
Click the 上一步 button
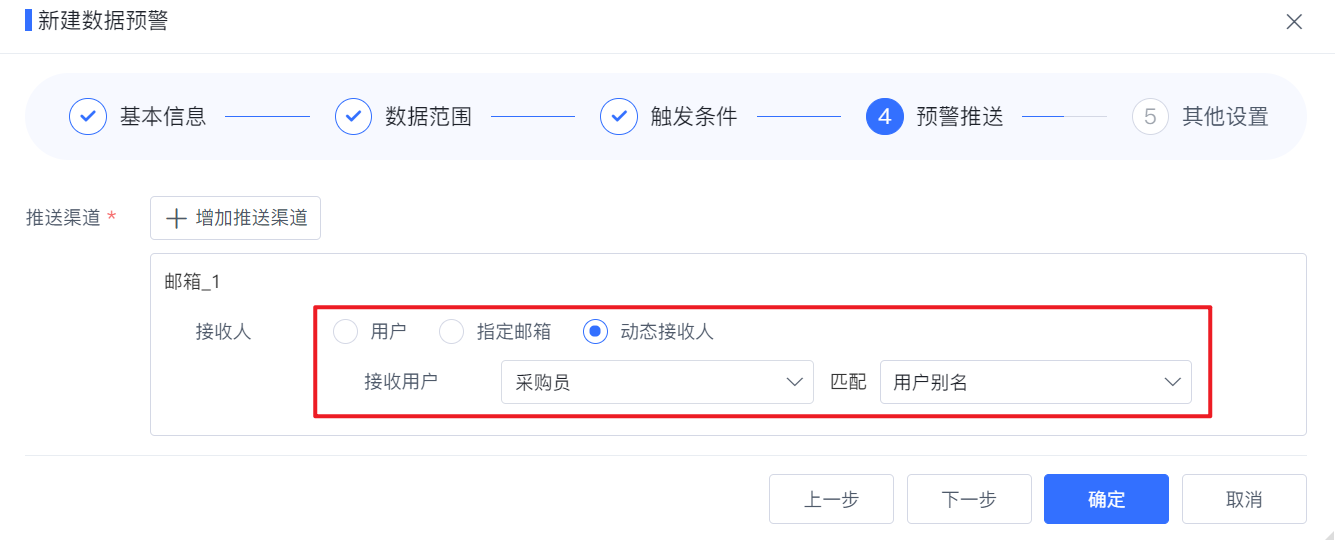click(831, 499)
